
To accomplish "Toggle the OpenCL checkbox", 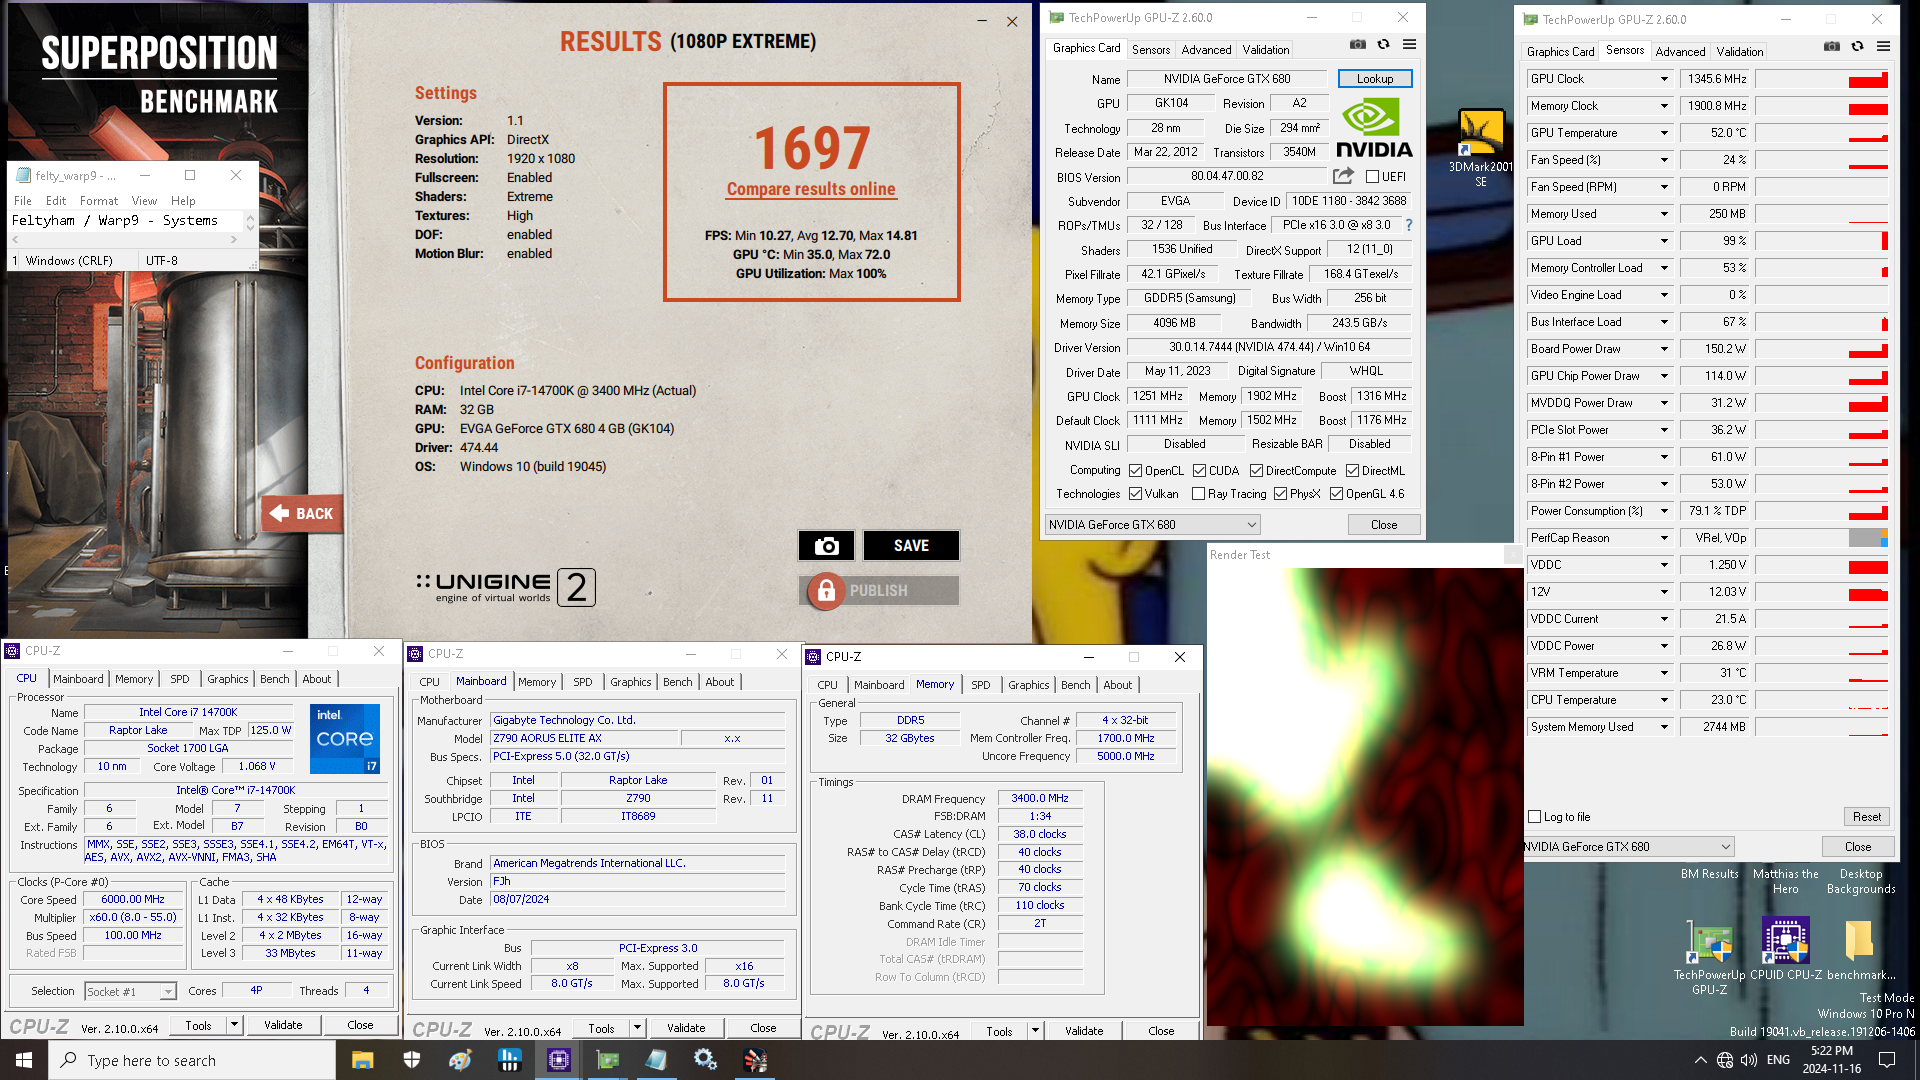I will tap(1136, 471).
